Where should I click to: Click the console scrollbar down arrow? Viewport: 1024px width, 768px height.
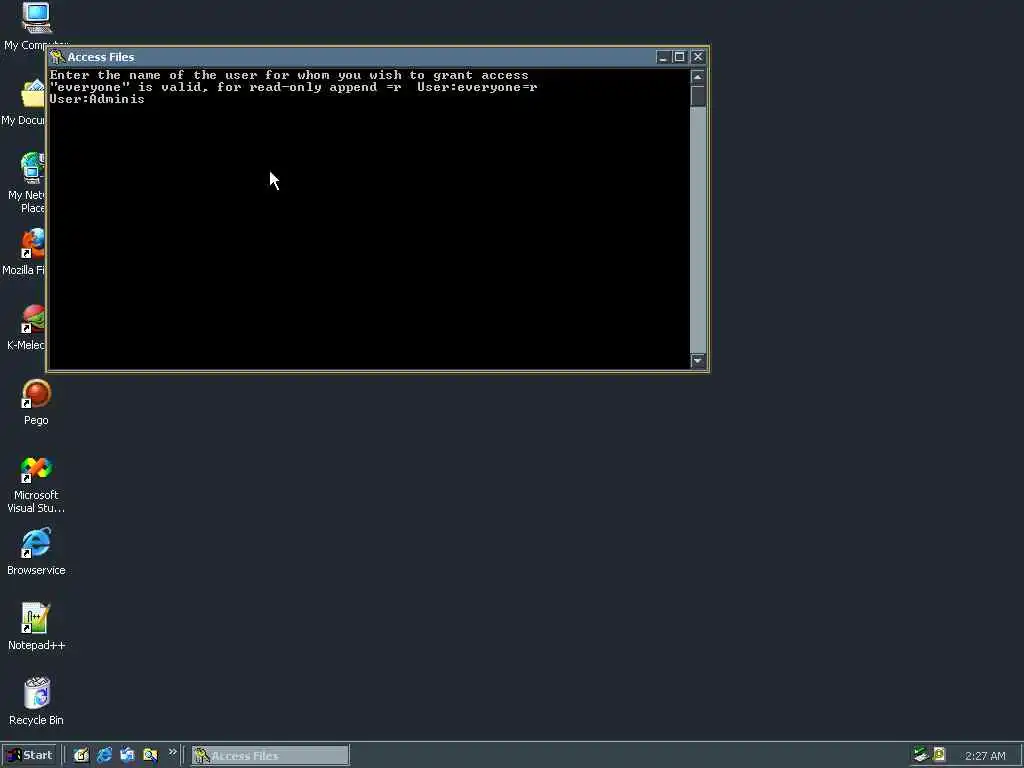pyautogui.click(x=697, y=360)
